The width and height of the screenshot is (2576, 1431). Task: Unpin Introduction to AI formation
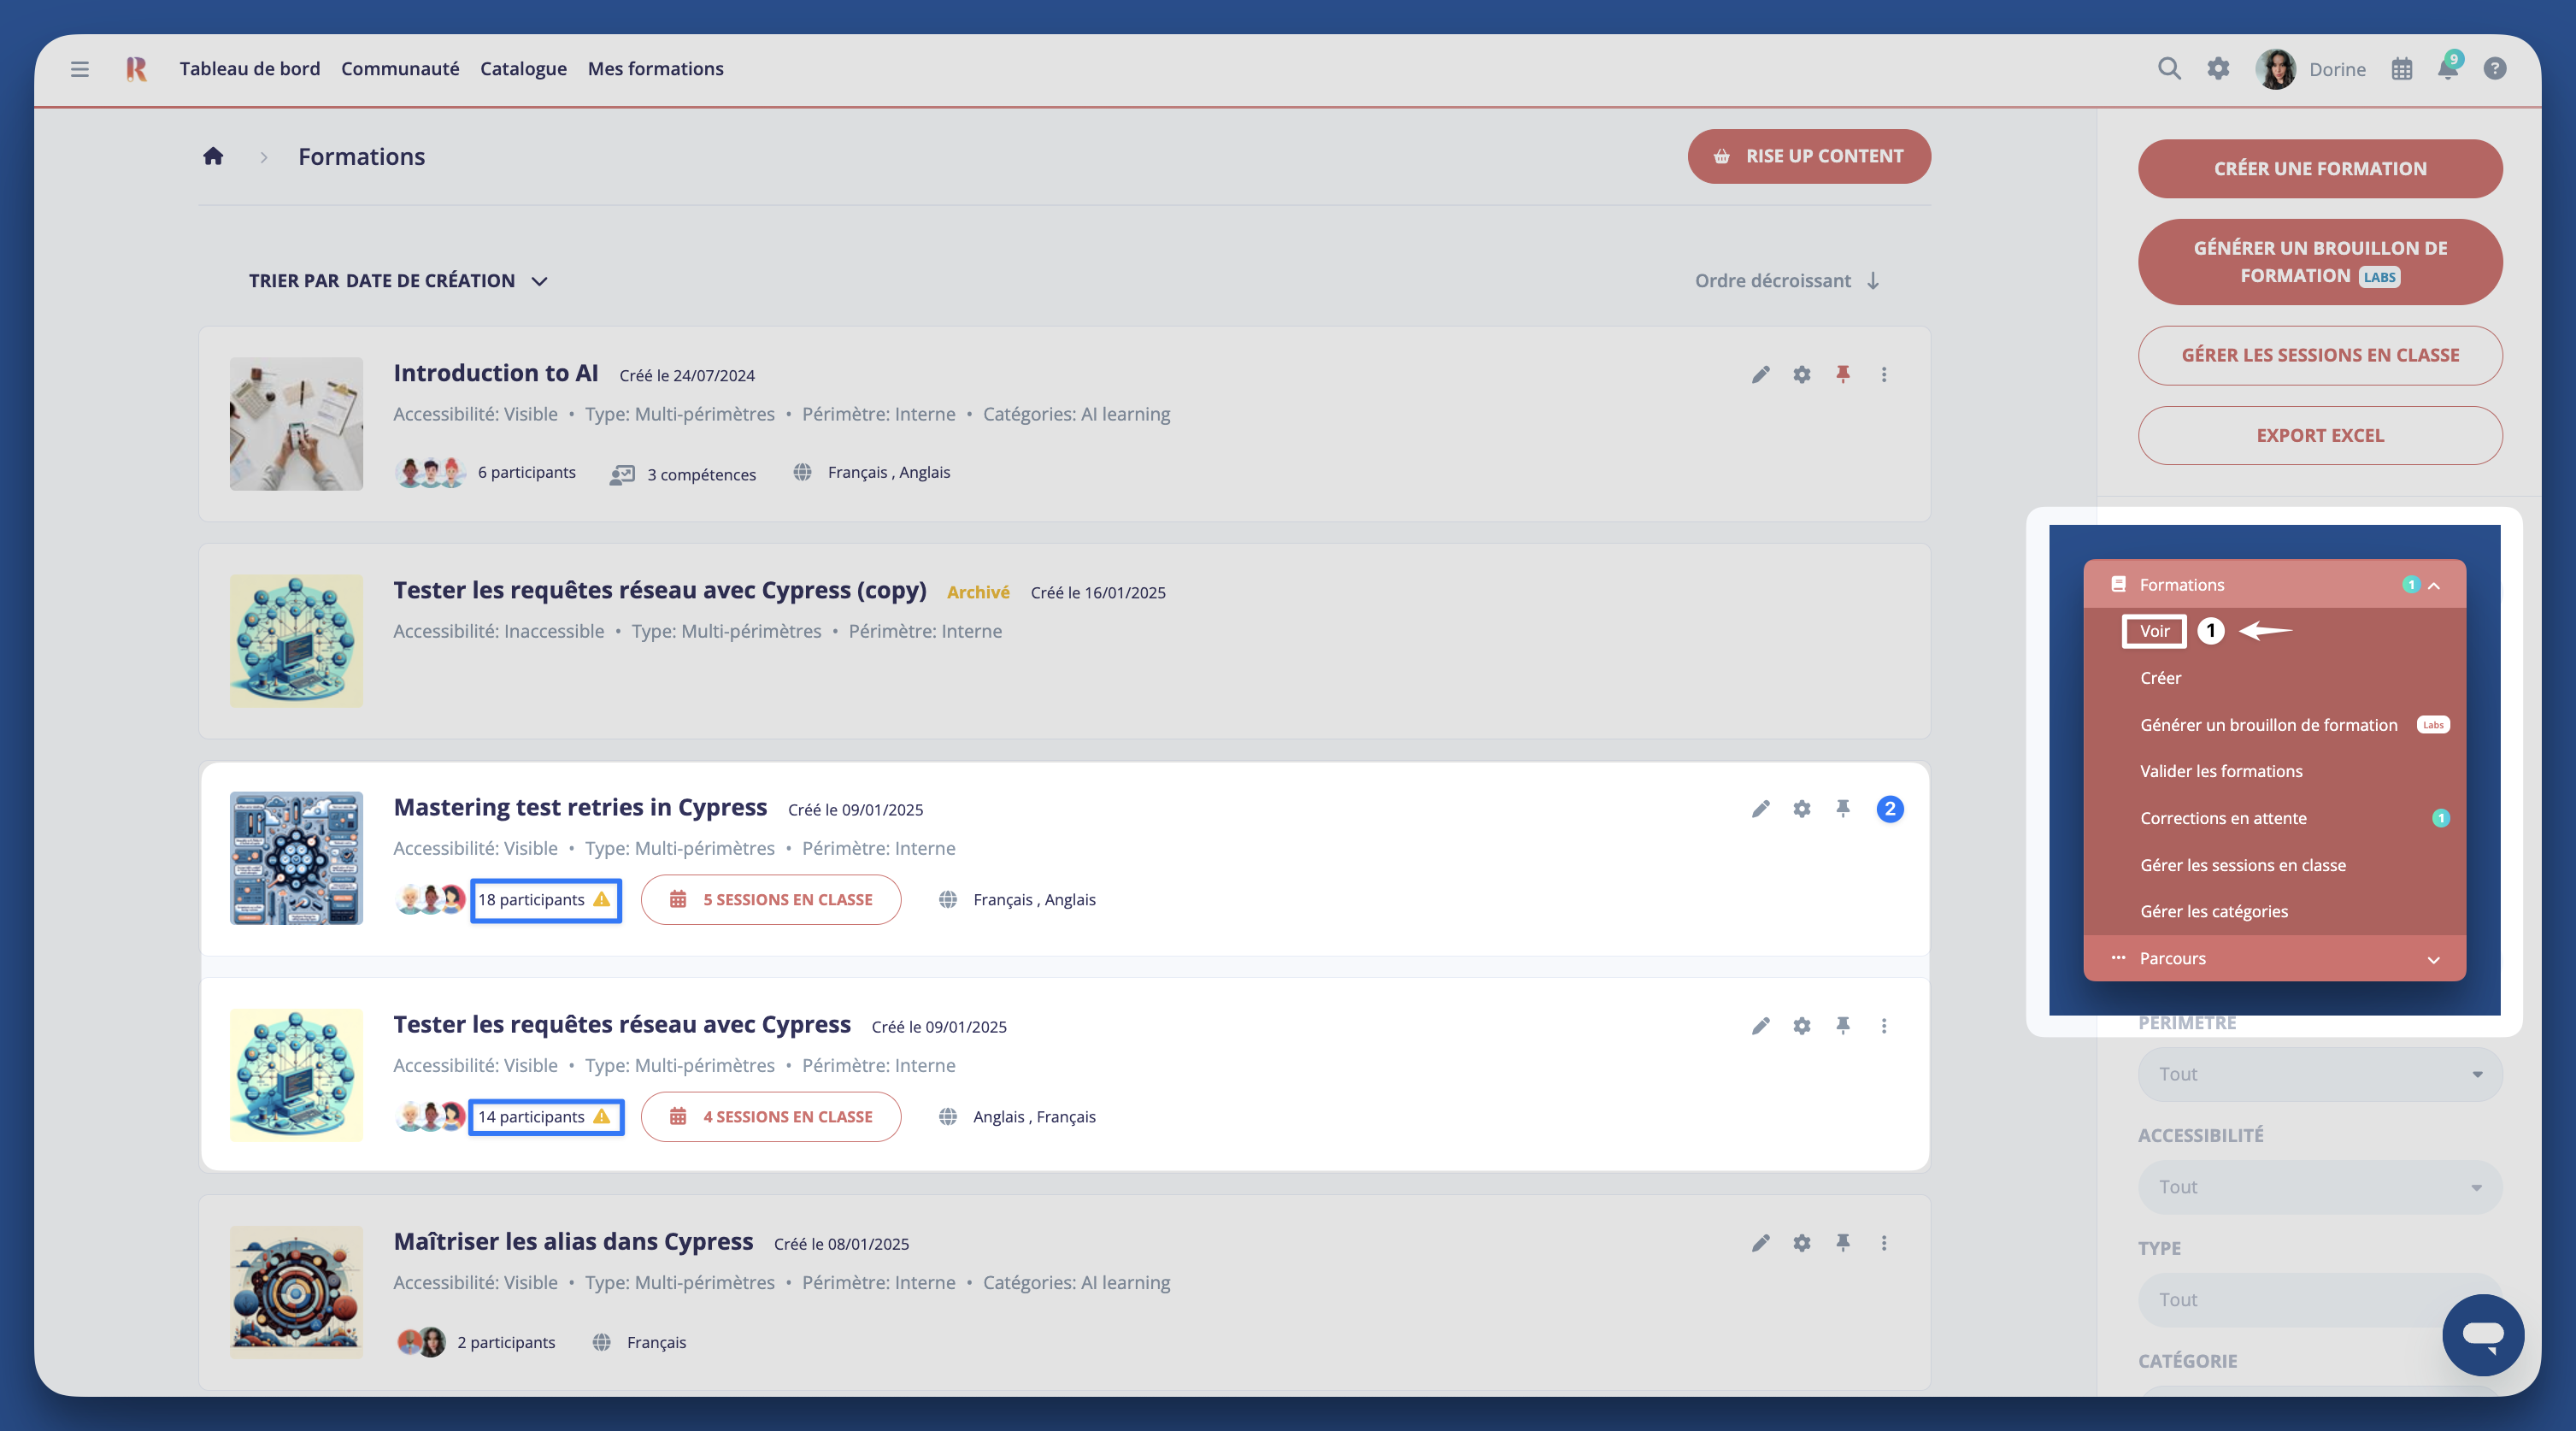coord(1843,375)
